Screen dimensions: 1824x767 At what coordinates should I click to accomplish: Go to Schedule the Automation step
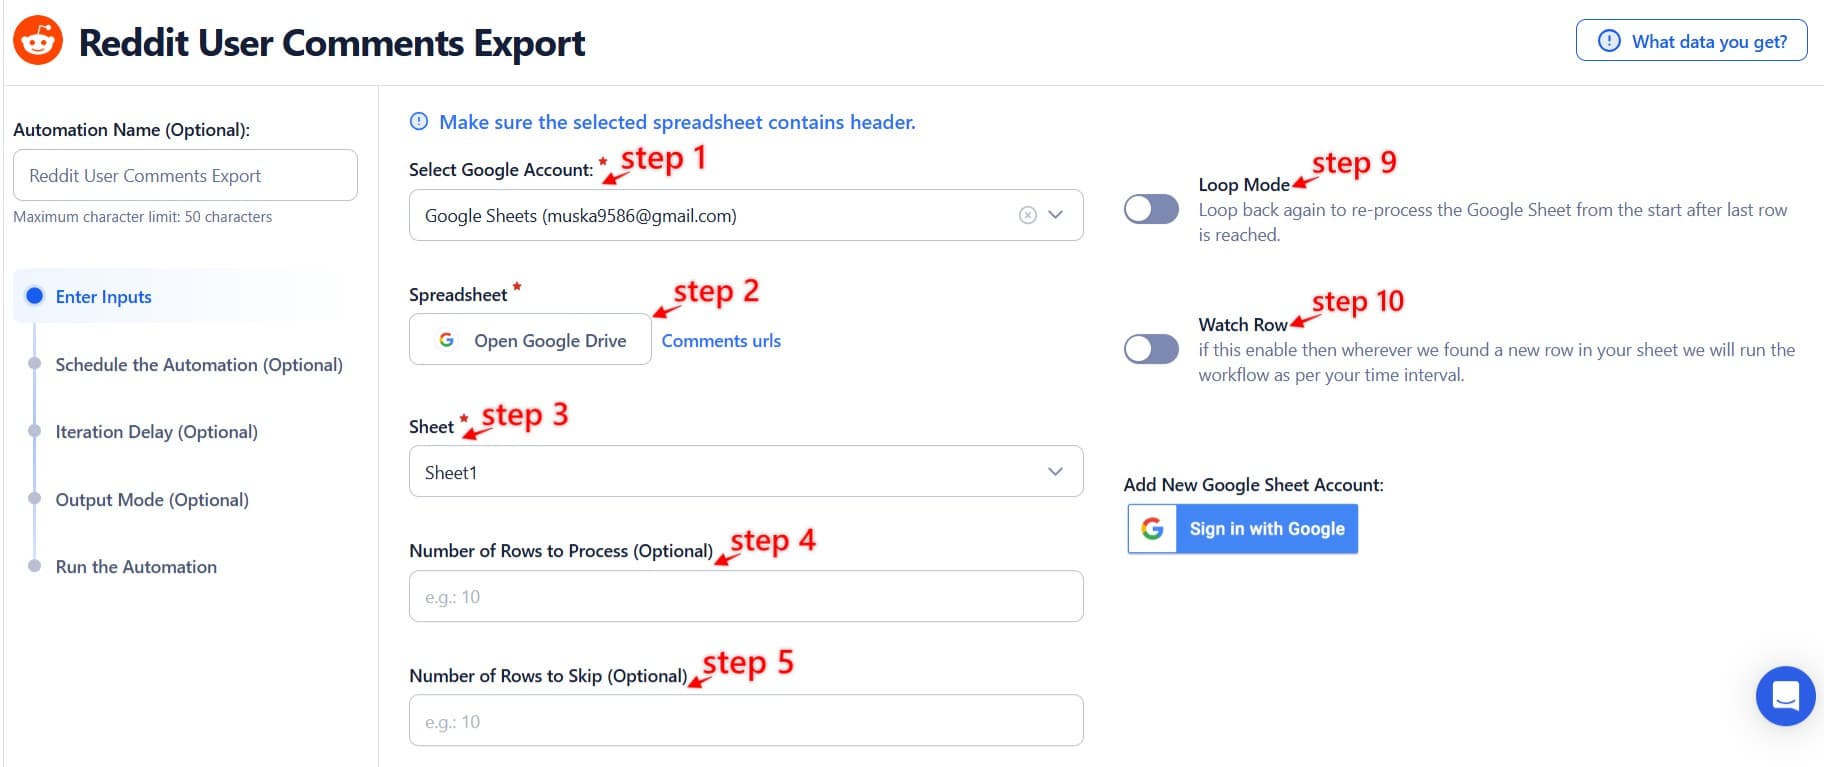199,365
